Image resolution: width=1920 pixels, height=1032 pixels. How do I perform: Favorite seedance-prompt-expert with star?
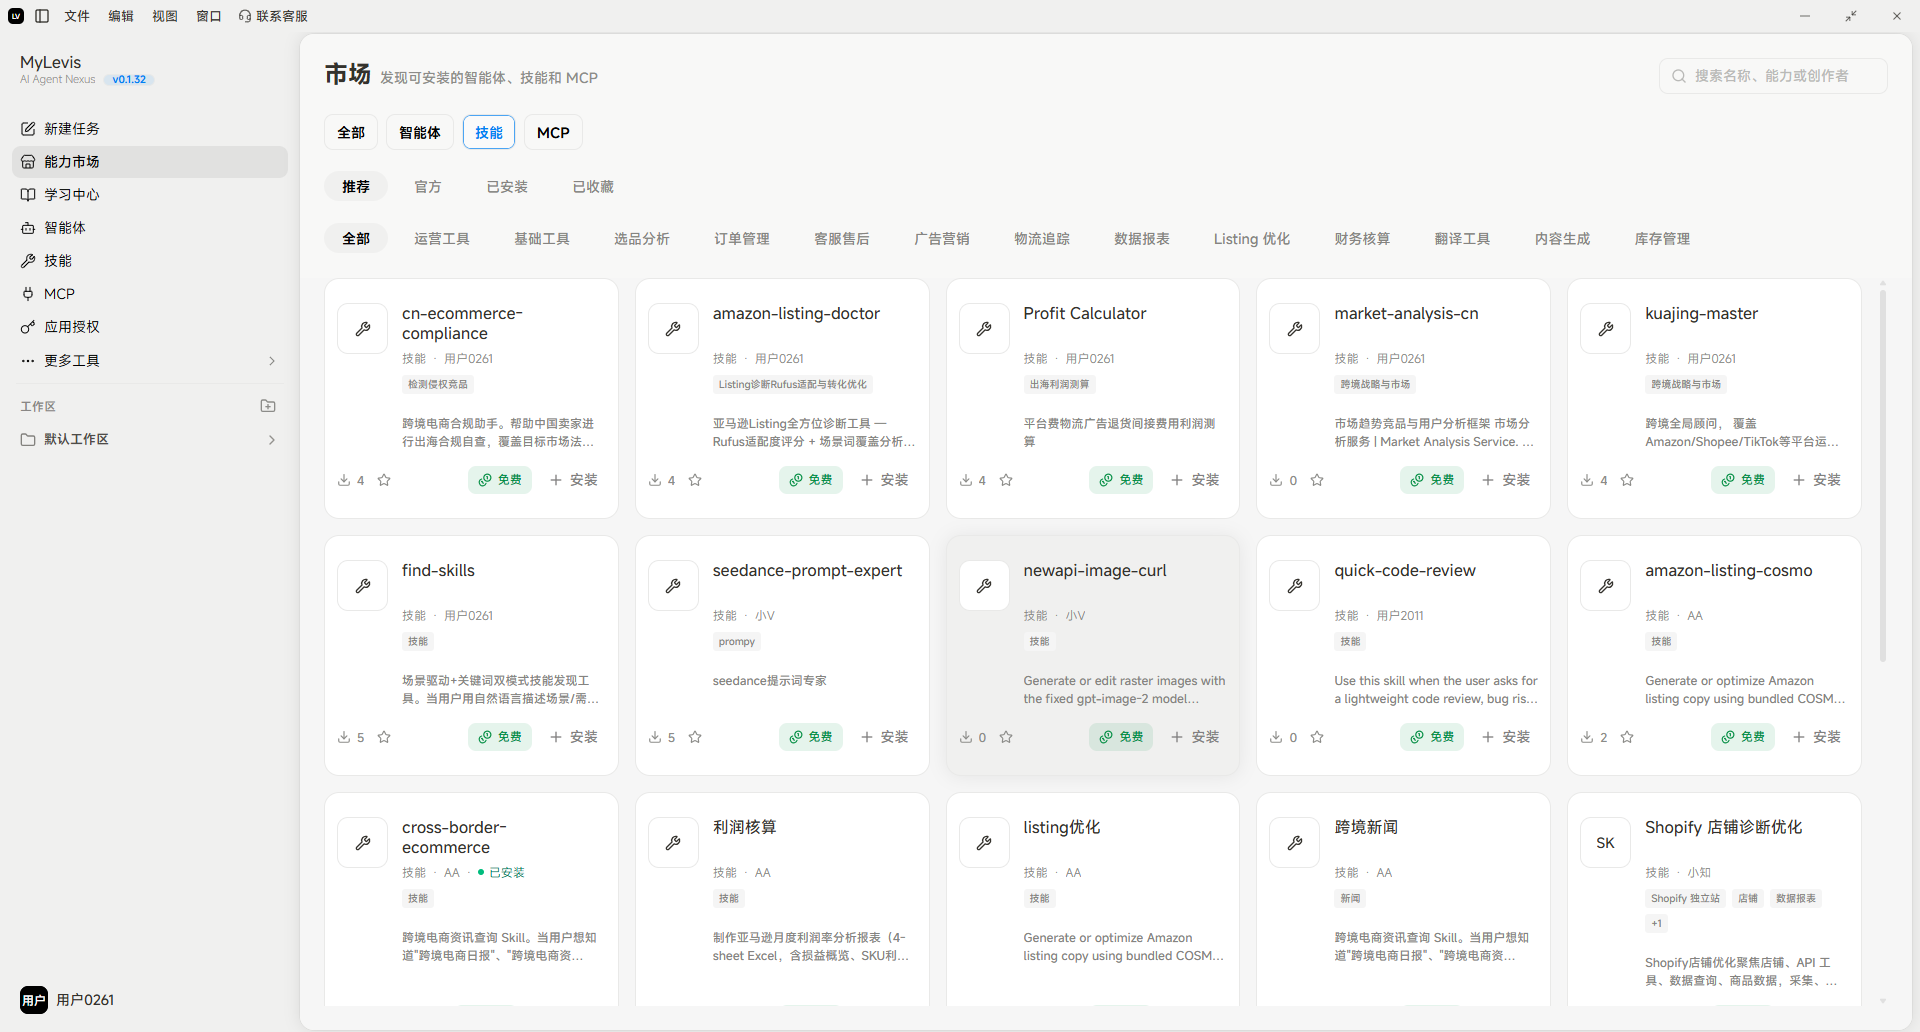(695, 737)
